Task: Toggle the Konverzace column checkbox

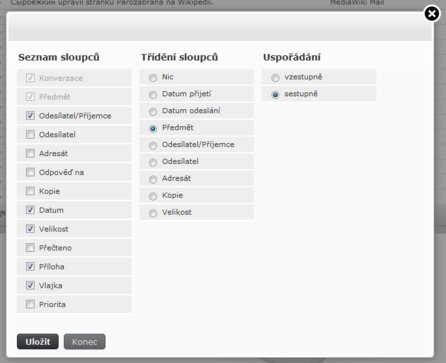Action: pos(30,78)
